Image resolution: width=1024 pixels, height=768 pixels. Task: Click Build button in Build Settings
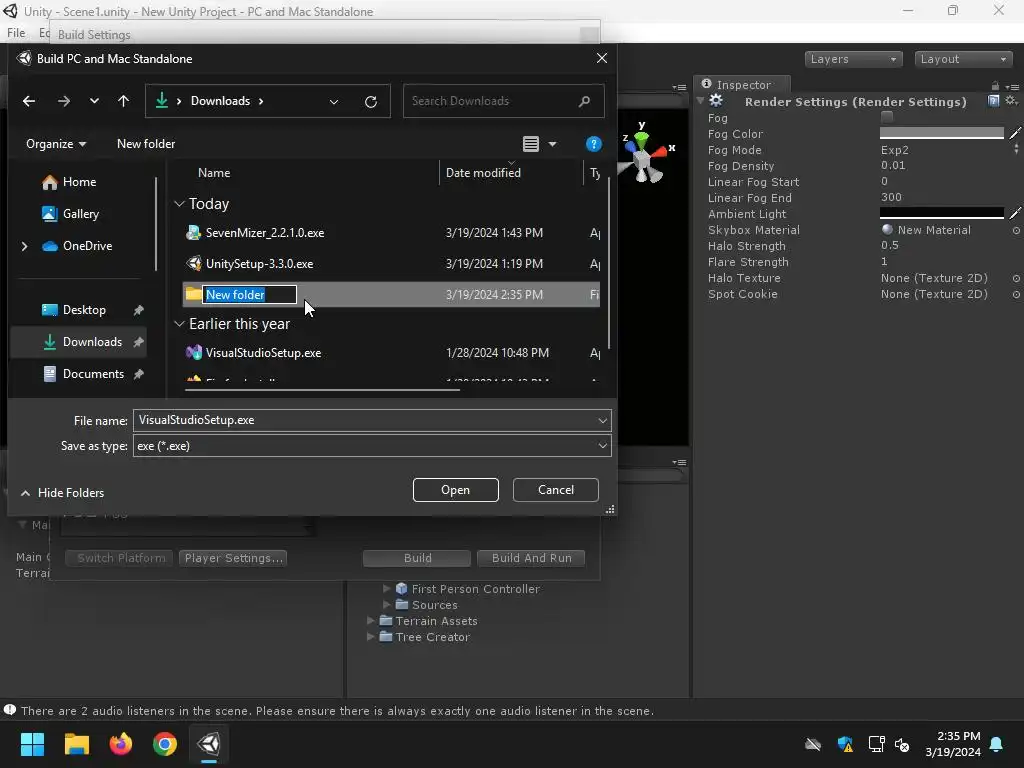click(417, 558)
